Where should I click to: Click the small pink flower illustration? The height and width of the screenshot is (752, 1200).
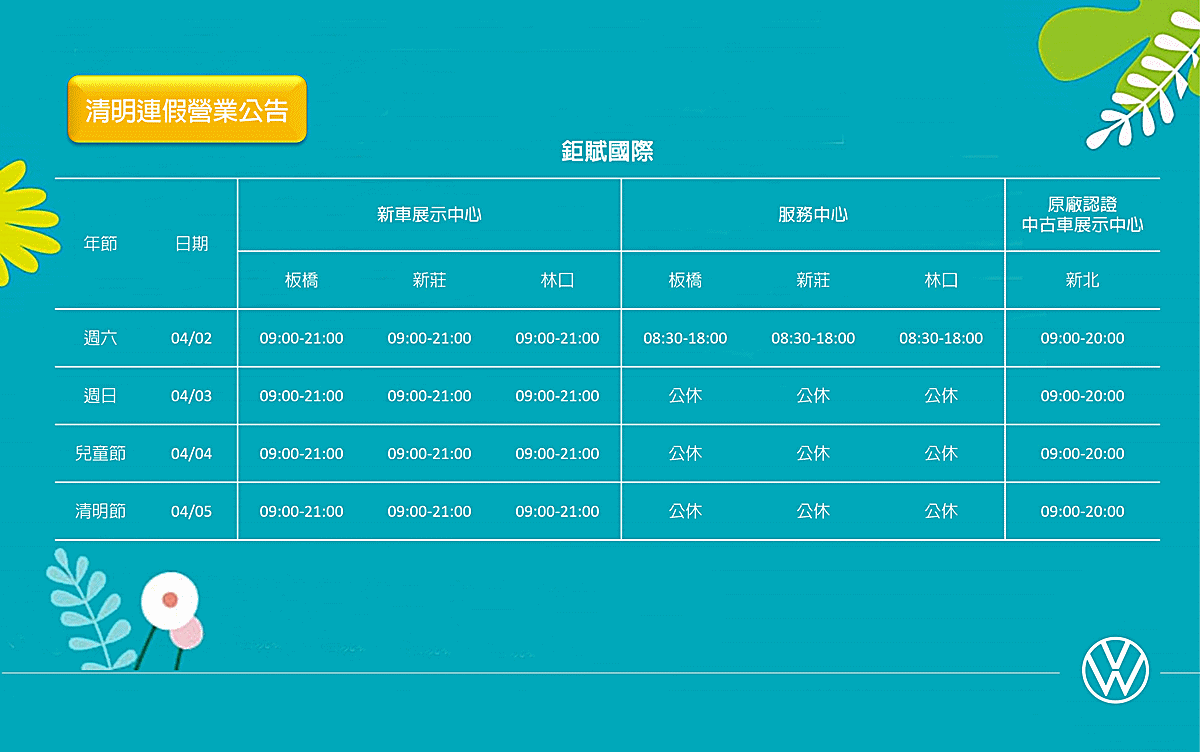[x=186, y=632]
